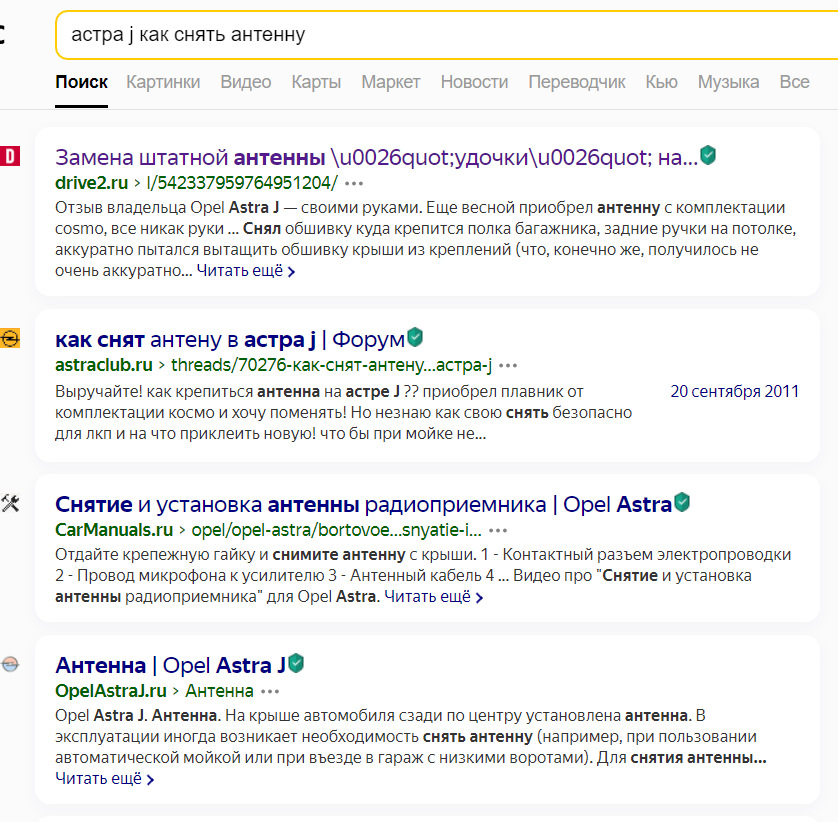Image resolution: width=838 pixels, height=822 pixels.
Task: Click the astraclub.ru Opel favicon
Action: point(10,338)
